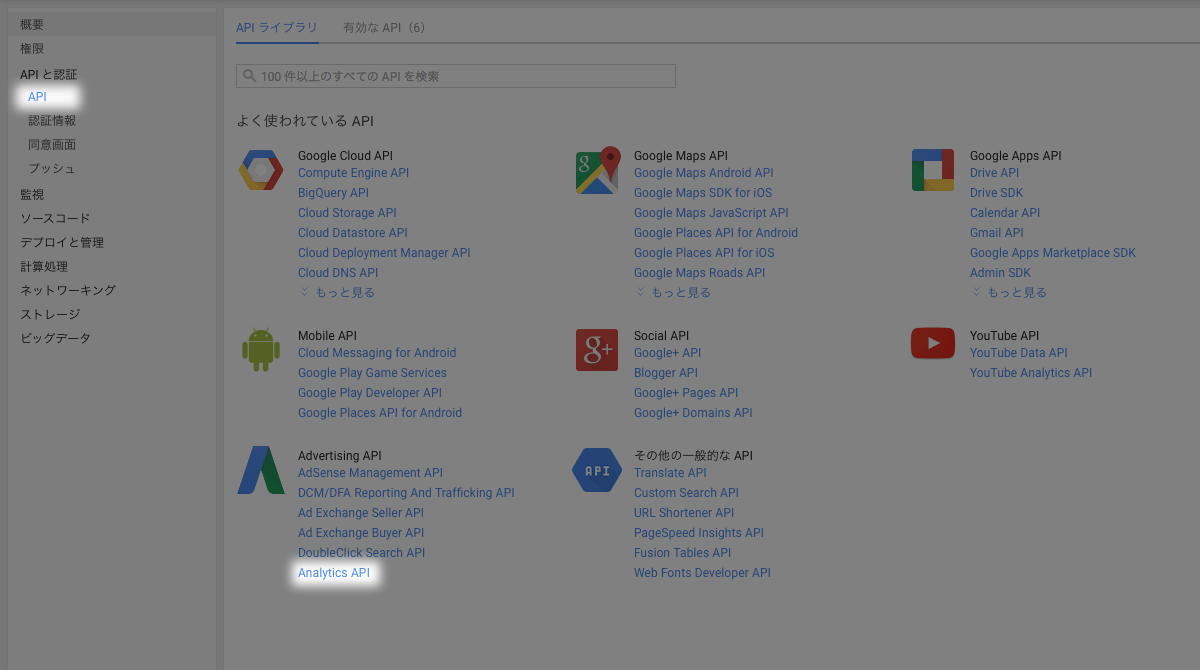Open the Google Maps SDK for iOS link
This screenshot has width=1200, height=670.
703,193
